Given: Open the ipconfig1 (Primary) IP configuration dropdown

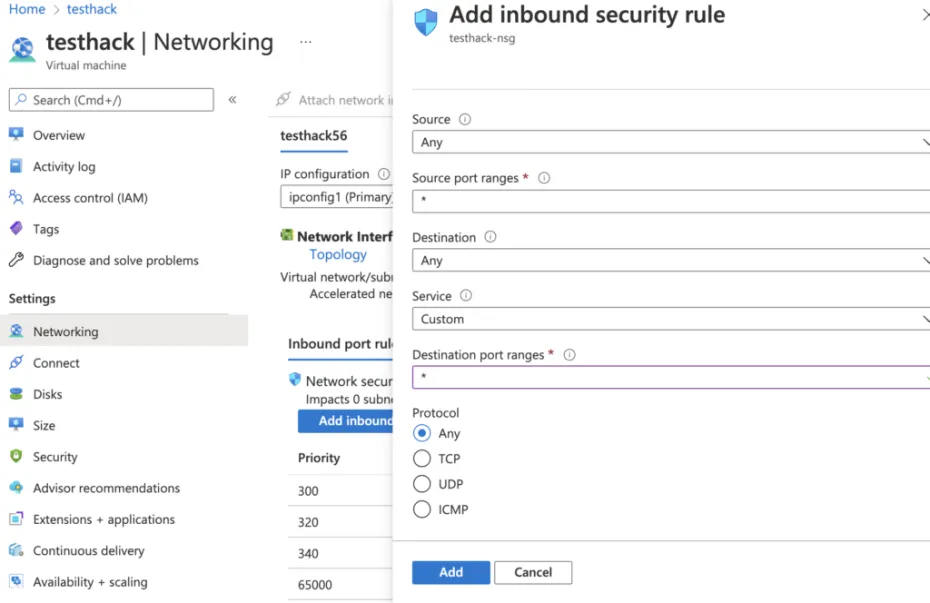Looking at the screenshot, I should [x=336, y=197].
